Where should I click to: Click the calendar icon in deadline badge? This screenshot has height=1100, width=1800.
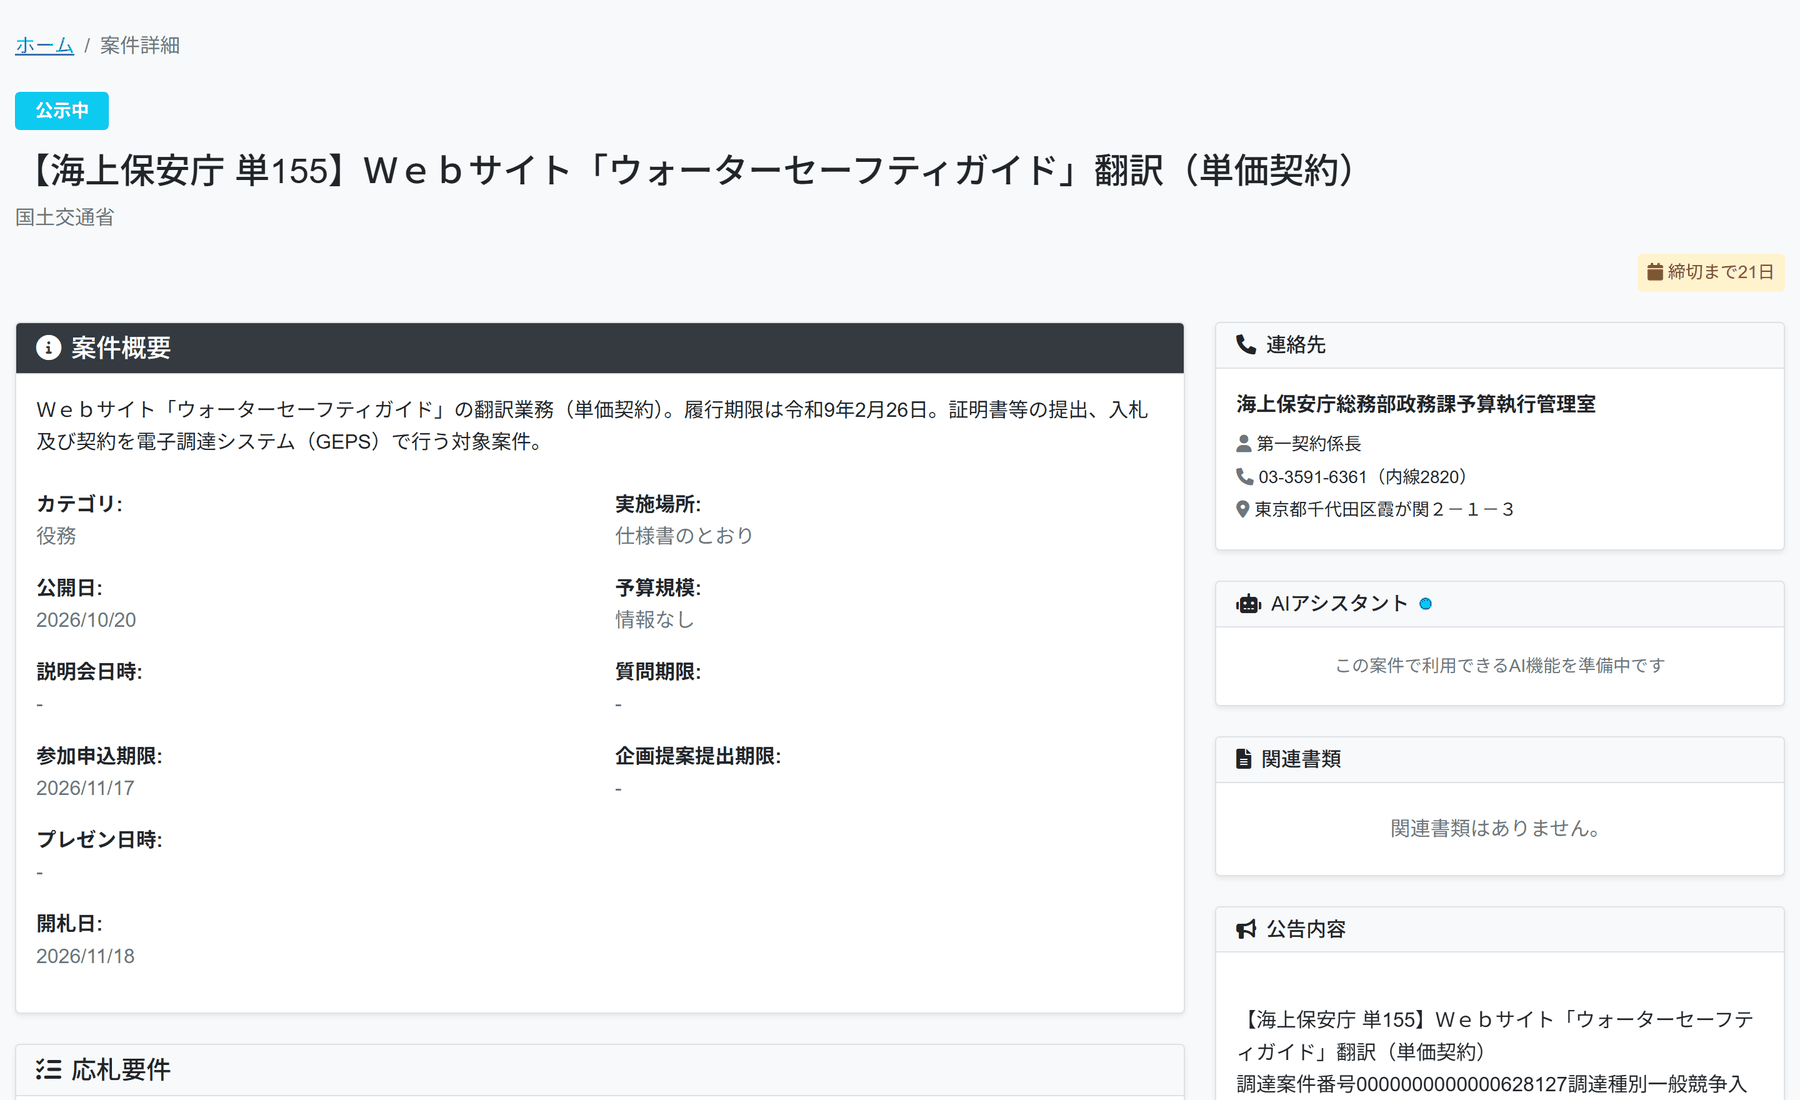pos(1655,272)
